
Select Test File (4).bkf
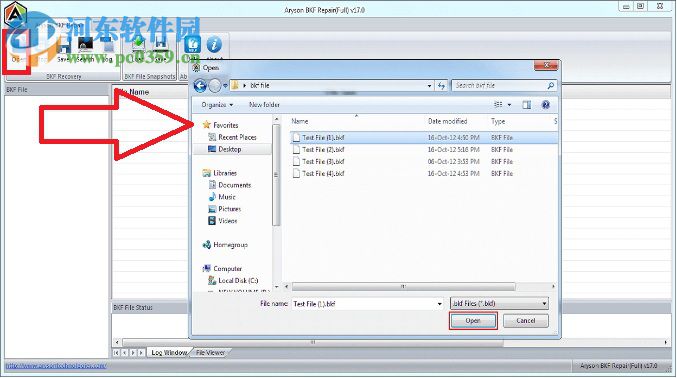(x=323, y=174)
